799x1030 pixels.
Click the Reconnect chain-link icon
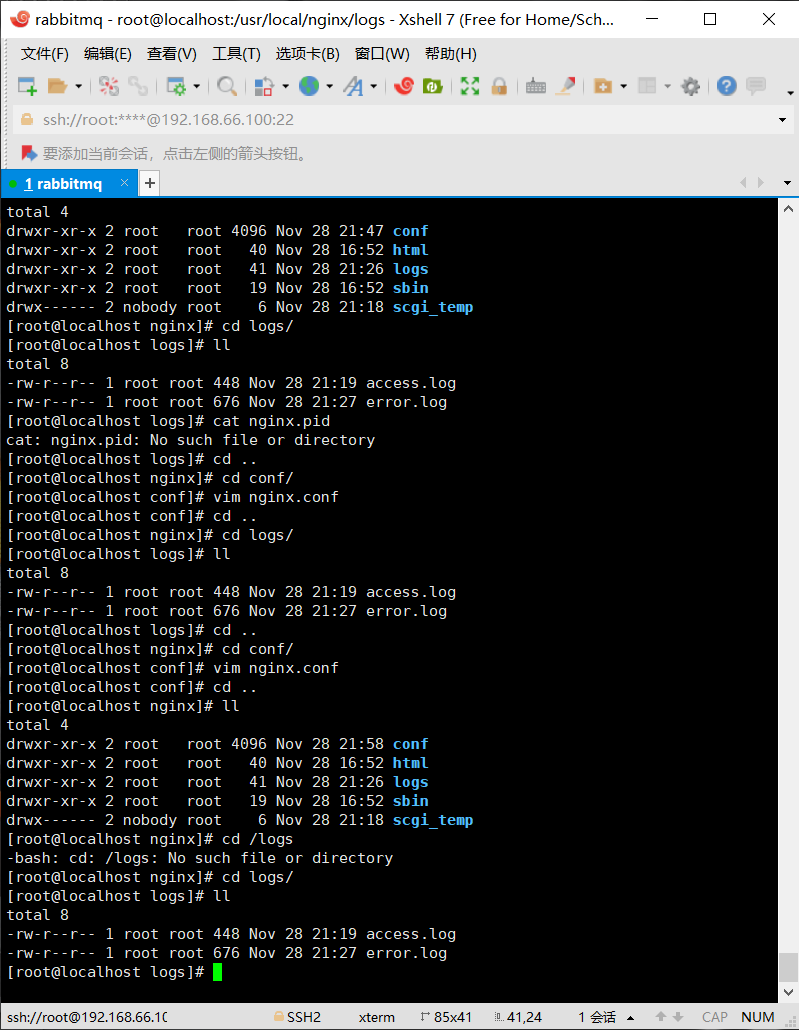(x=137, y=86)
